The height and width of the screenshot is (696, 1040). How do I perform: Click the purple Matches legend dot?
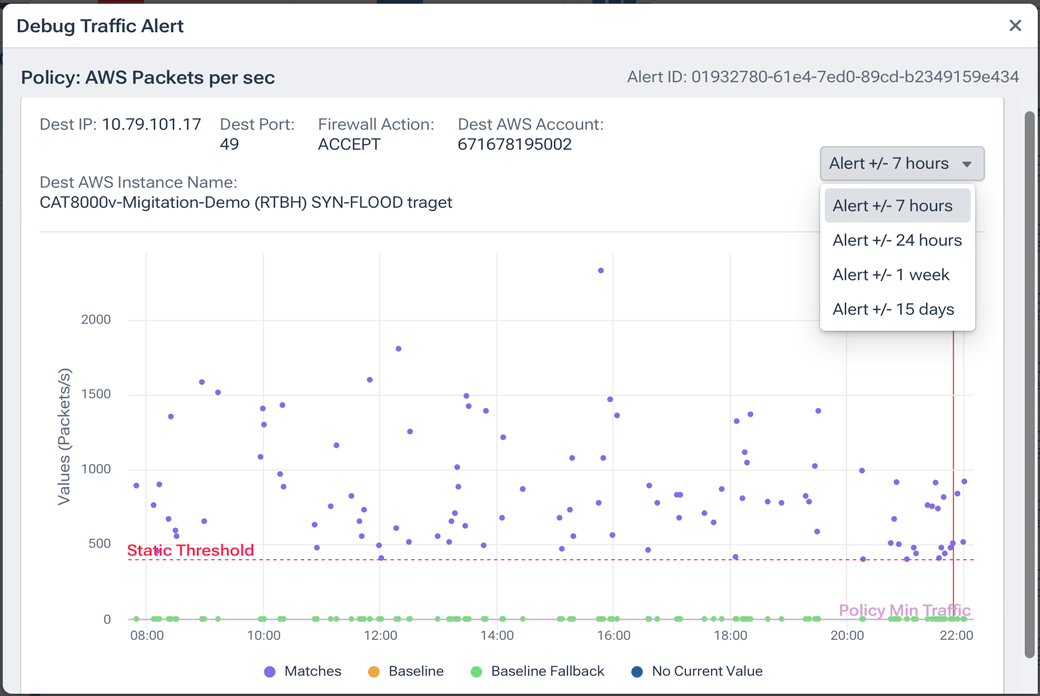coord(272,671)
